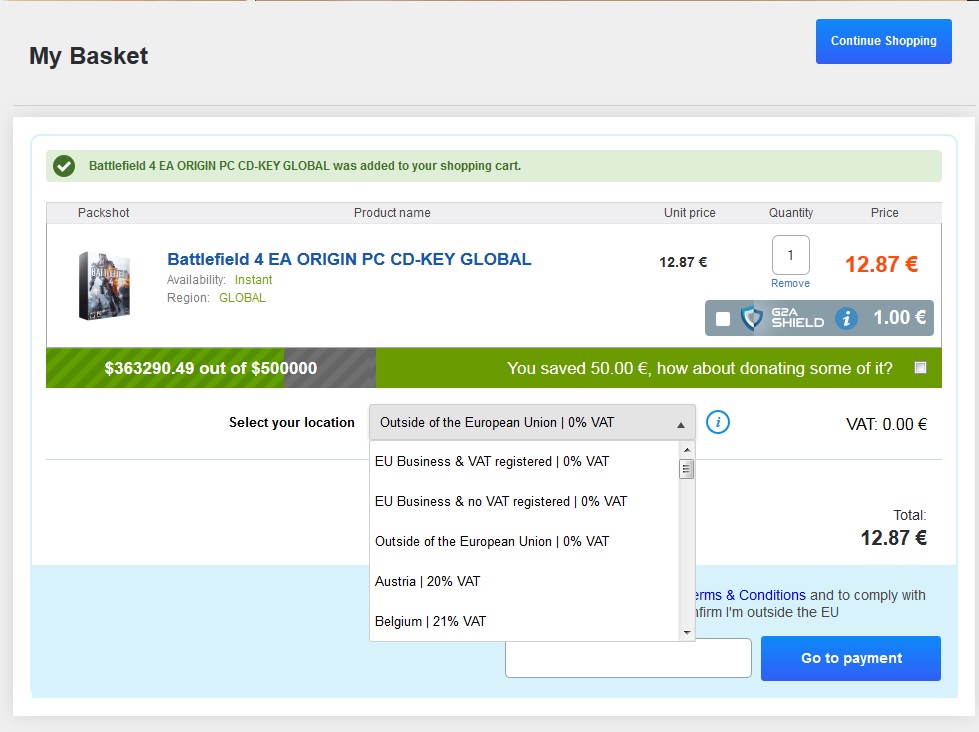Image resolution: width=979 pixels, height=732 pixels.
Task: Click the Battlefield 4 packshot thumbnail
Action: click(x=105, y=285)
